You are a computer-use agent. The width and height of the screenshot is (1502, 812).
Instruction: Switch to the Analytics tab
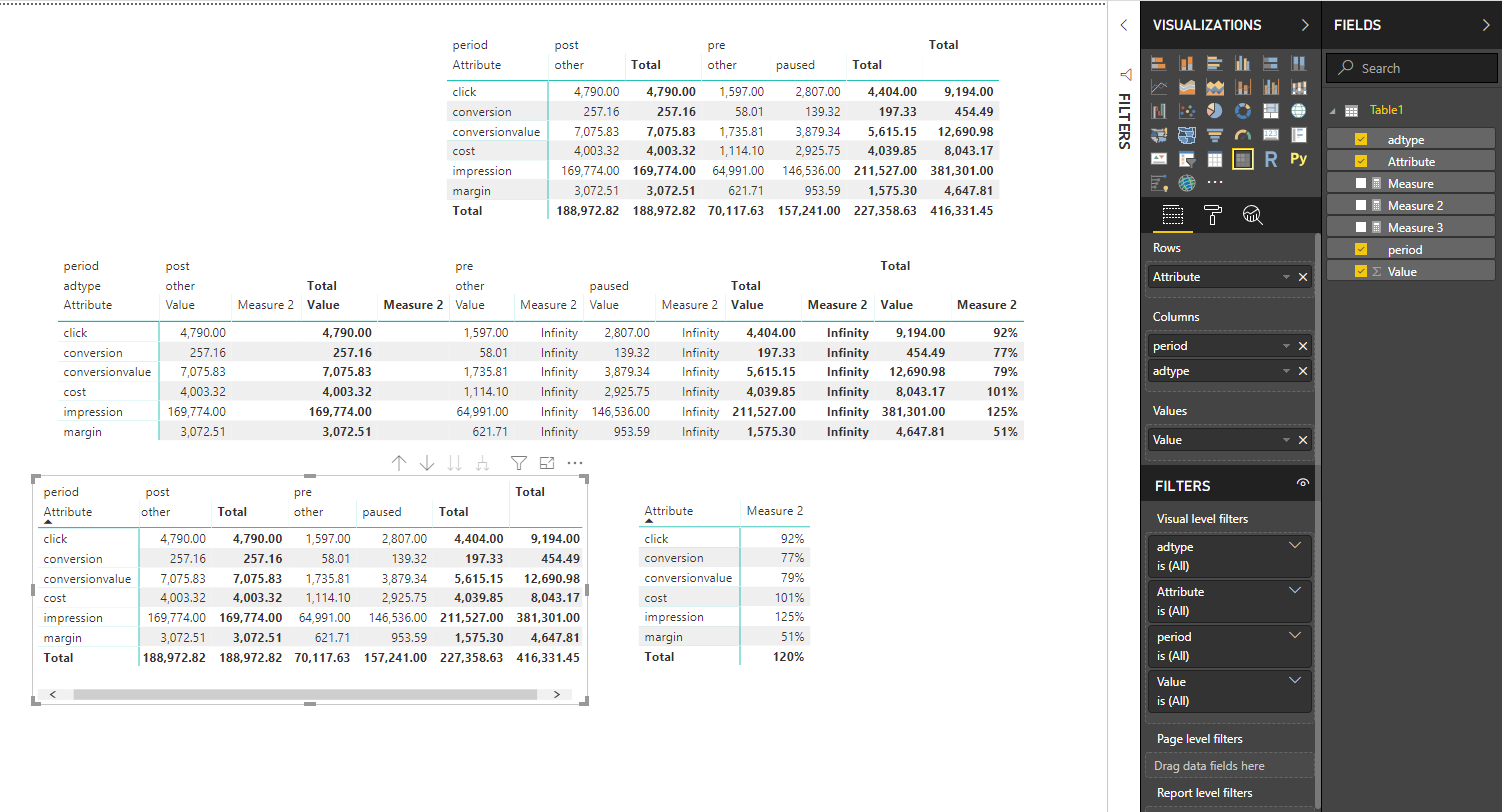point(1253,214)
